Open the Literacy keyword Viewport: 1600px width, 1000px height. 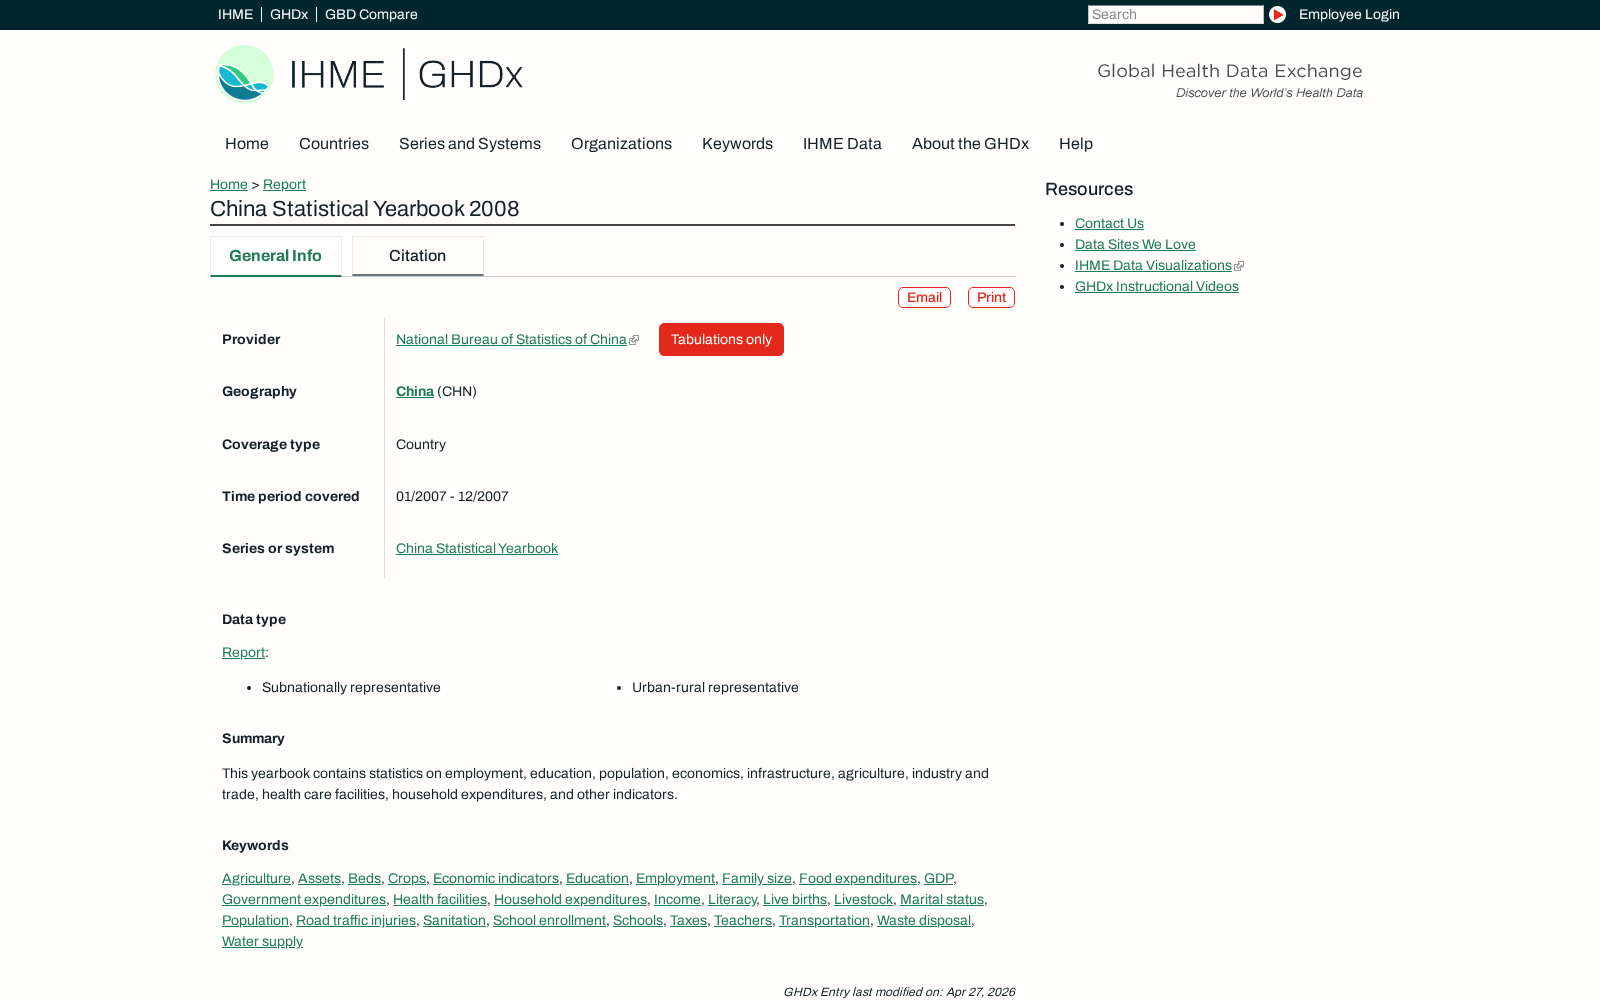click(x=732, y=899)
